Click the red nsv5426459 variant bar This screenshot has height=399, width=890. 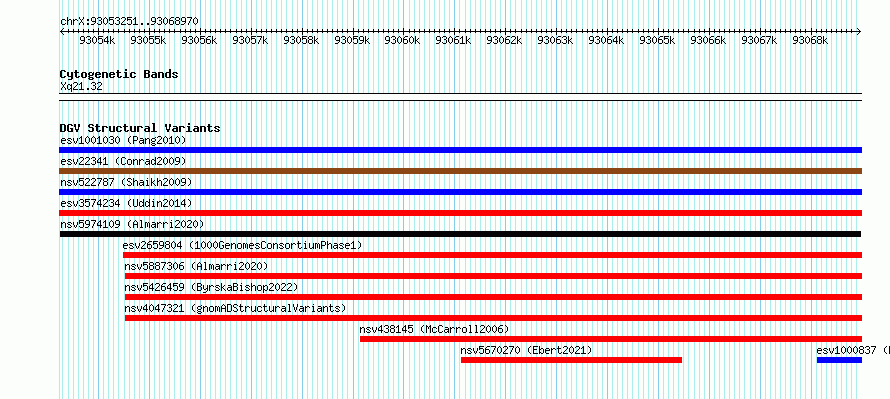point(493,297)
